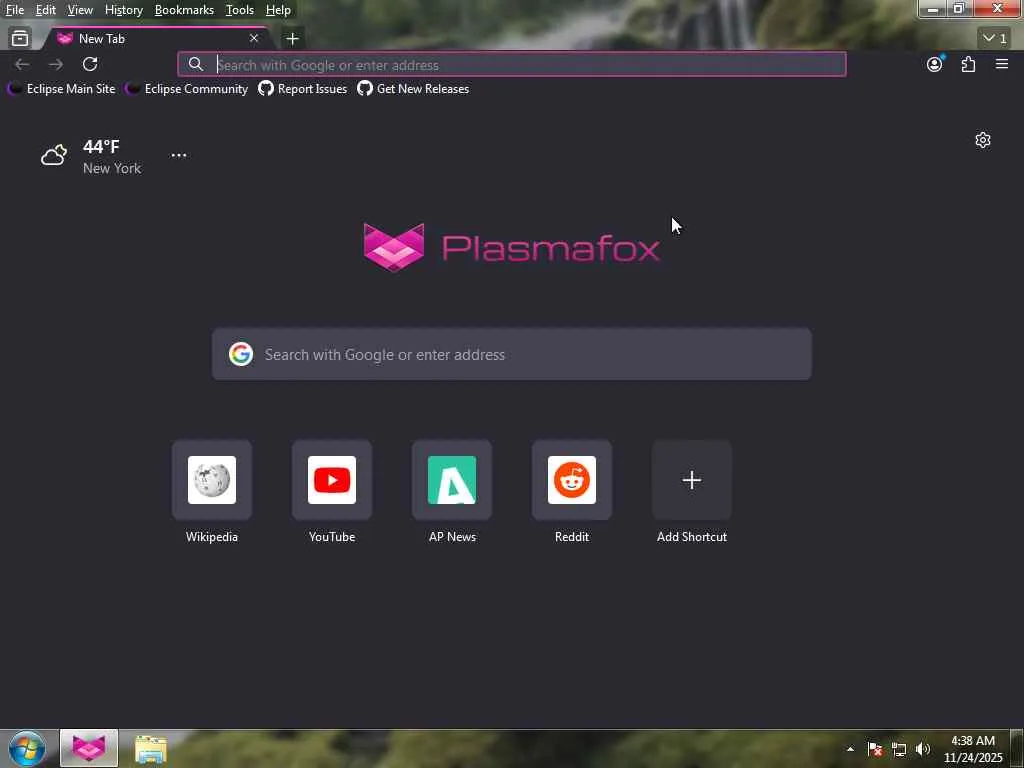1024x768 pixels.
Task: Click the Forward navigation arrow
Action: (56, 64)
